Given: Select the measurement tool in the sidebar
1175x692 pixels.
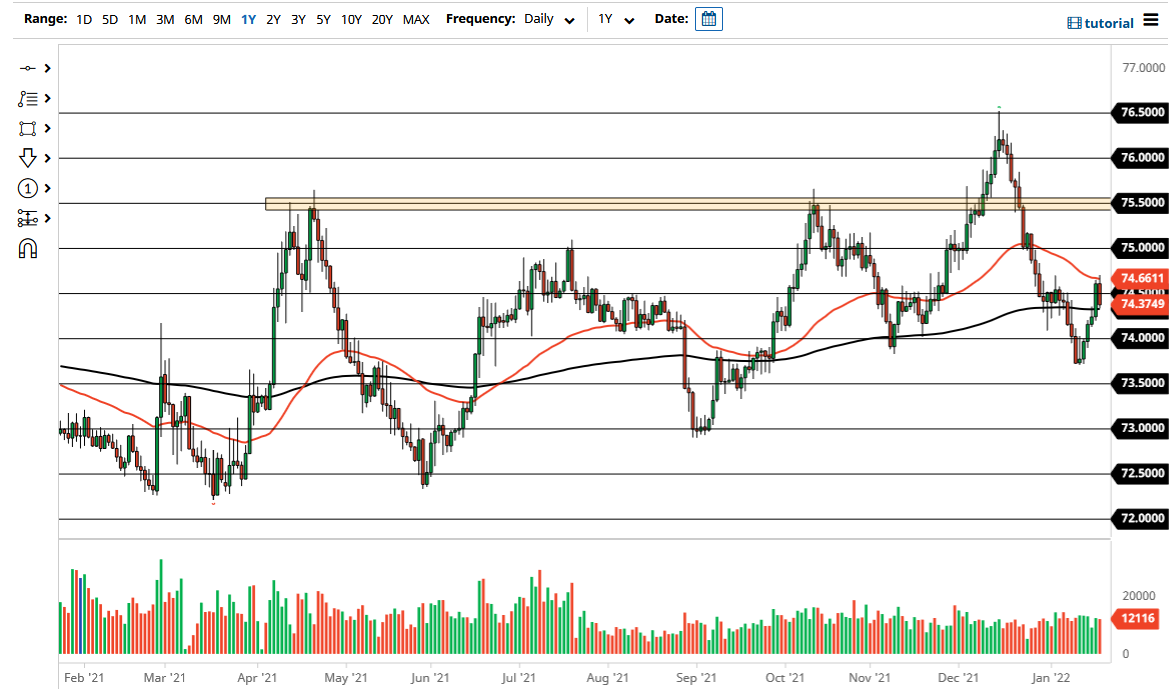Looking at the screenshot, I should click(x=27, y=218).
